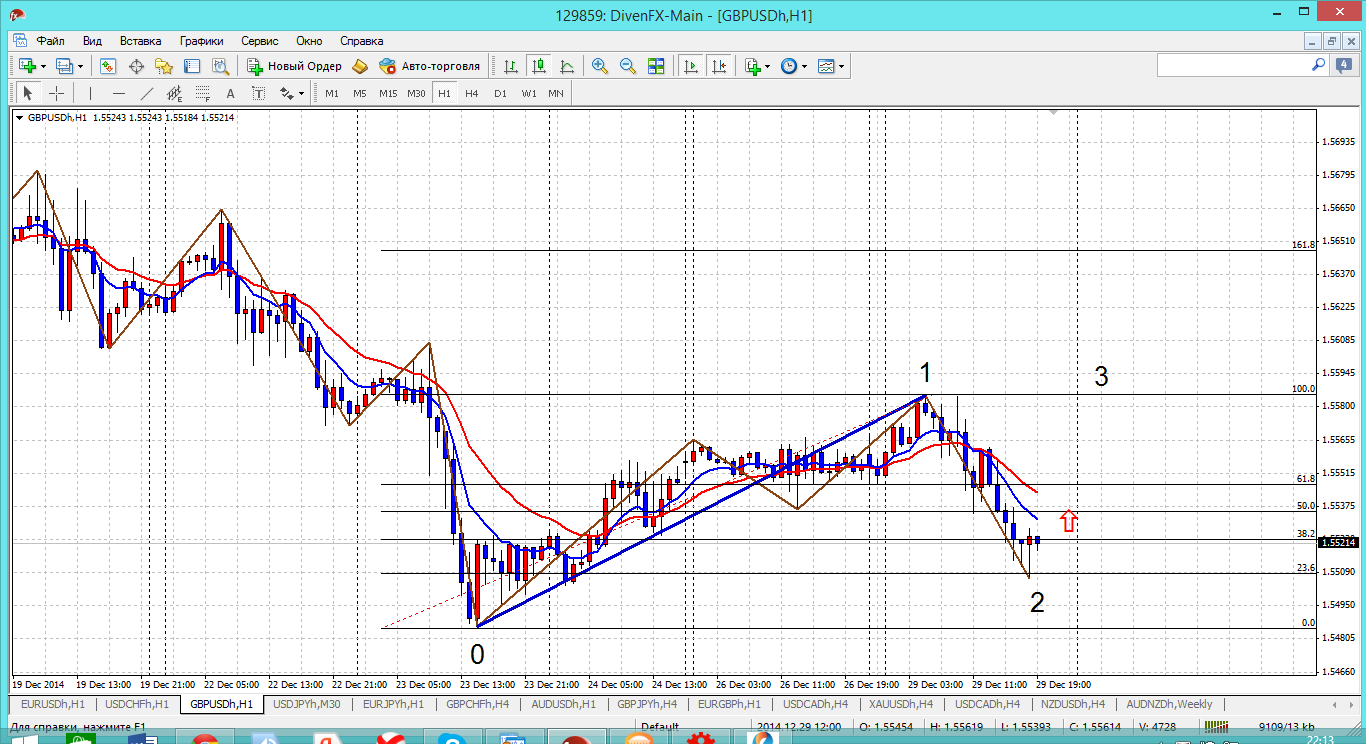Choose the horizontal line tool

119,93
